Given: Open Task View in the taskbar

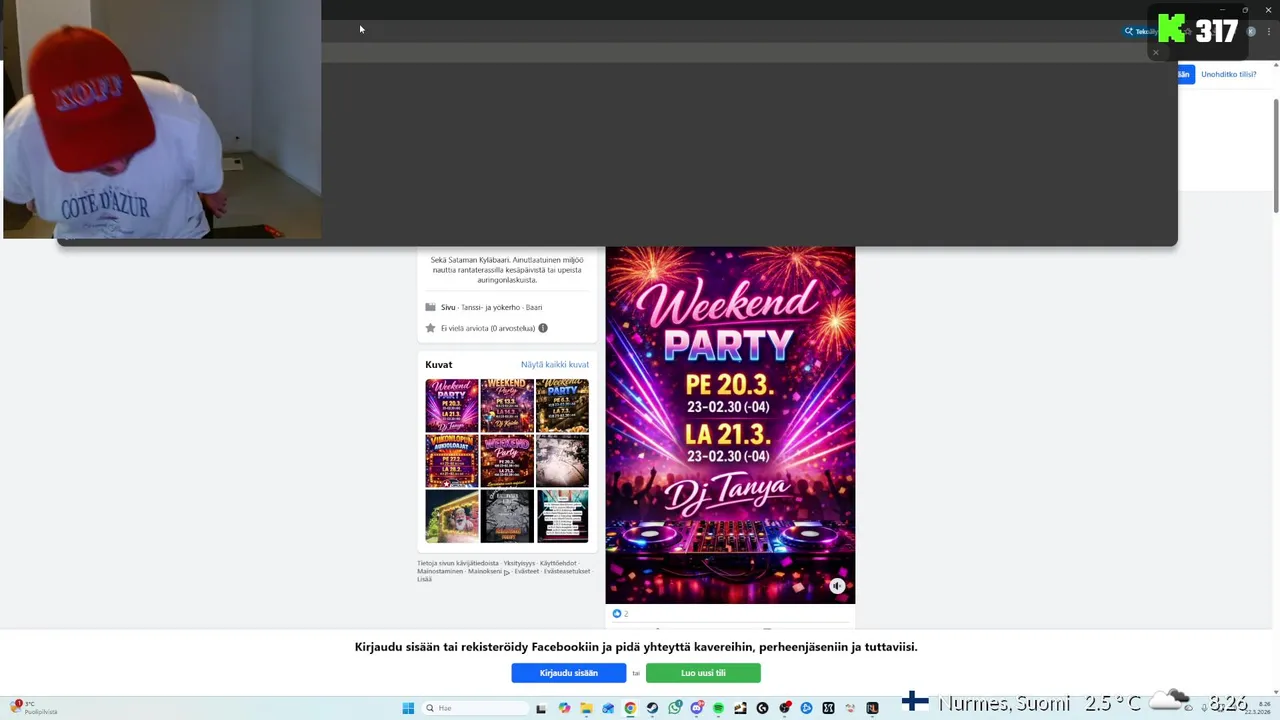Looking at the screenshot, I should tap(541, 708).
